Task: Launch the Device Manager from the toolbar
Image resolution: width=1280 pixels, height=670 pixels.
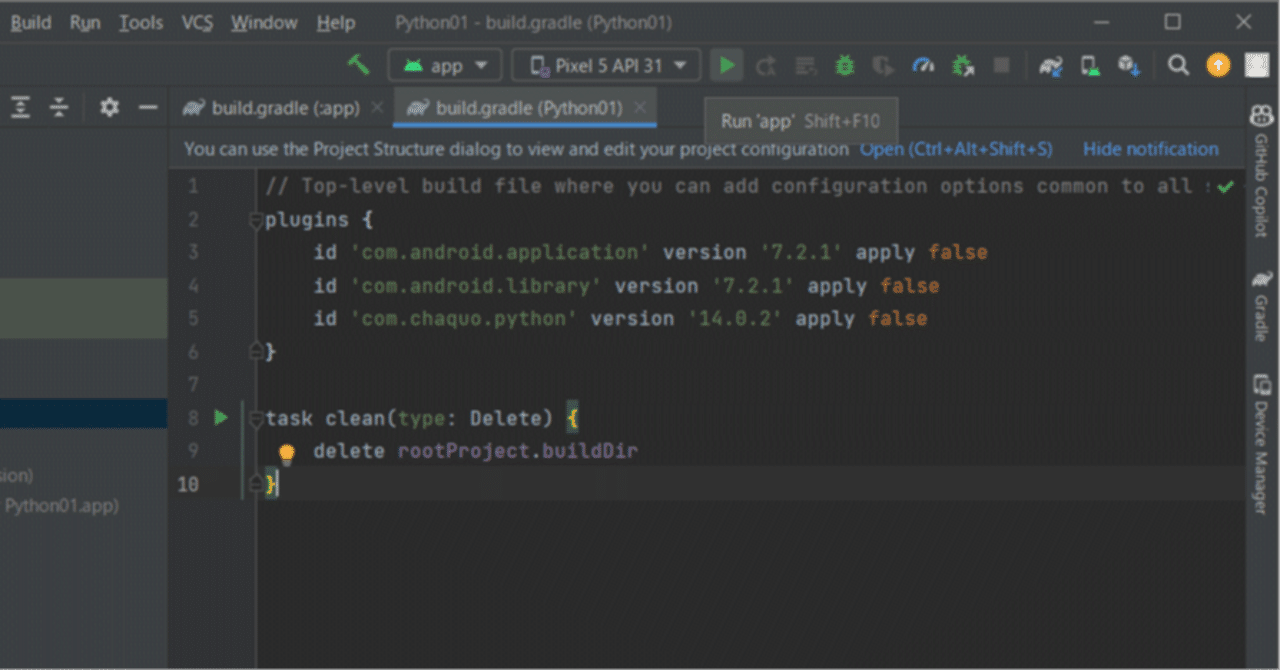Action: pyautogui.click(x=1090, y=64)
